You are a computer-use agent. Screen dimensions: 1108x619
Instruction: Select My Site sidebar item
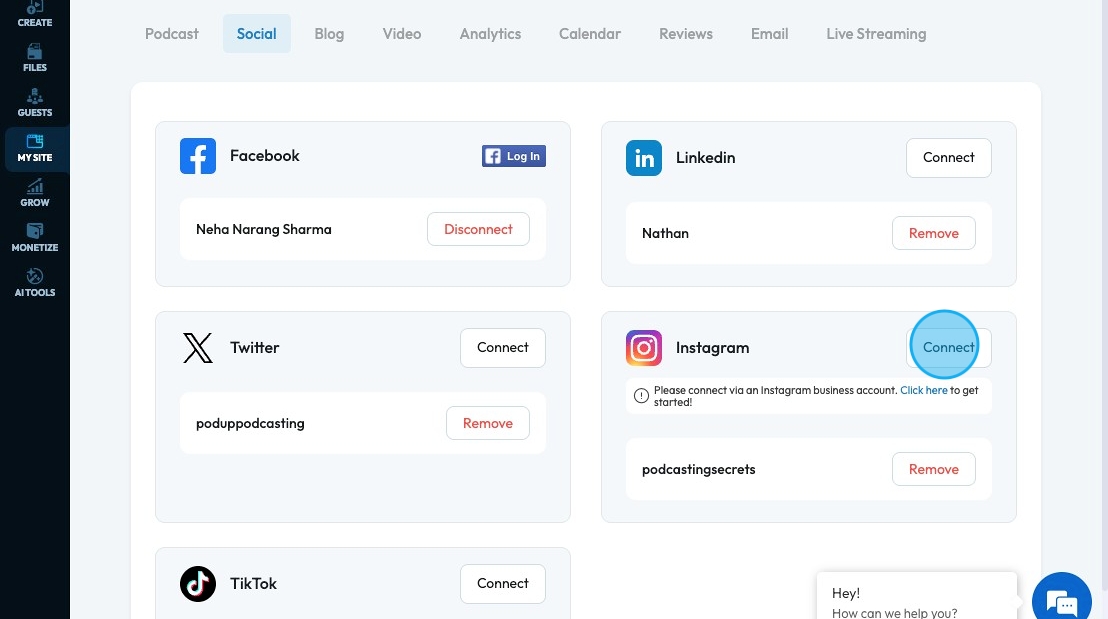coord(35,149)
